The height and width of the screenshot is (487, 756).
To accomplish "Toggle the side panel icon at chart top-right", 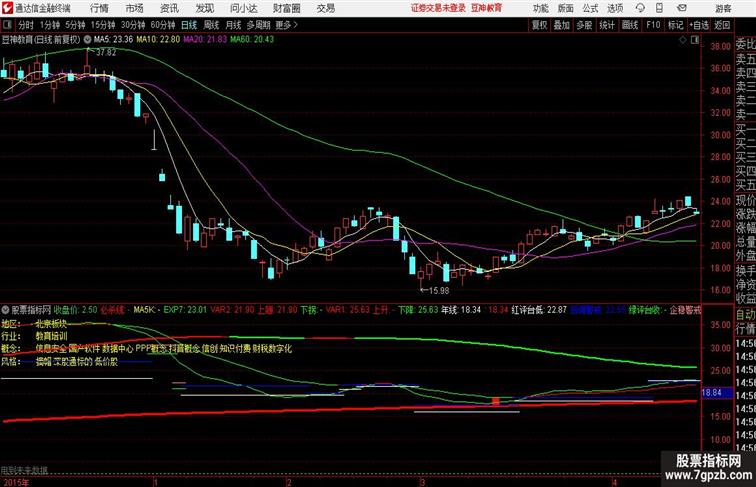I will point(695,40).
